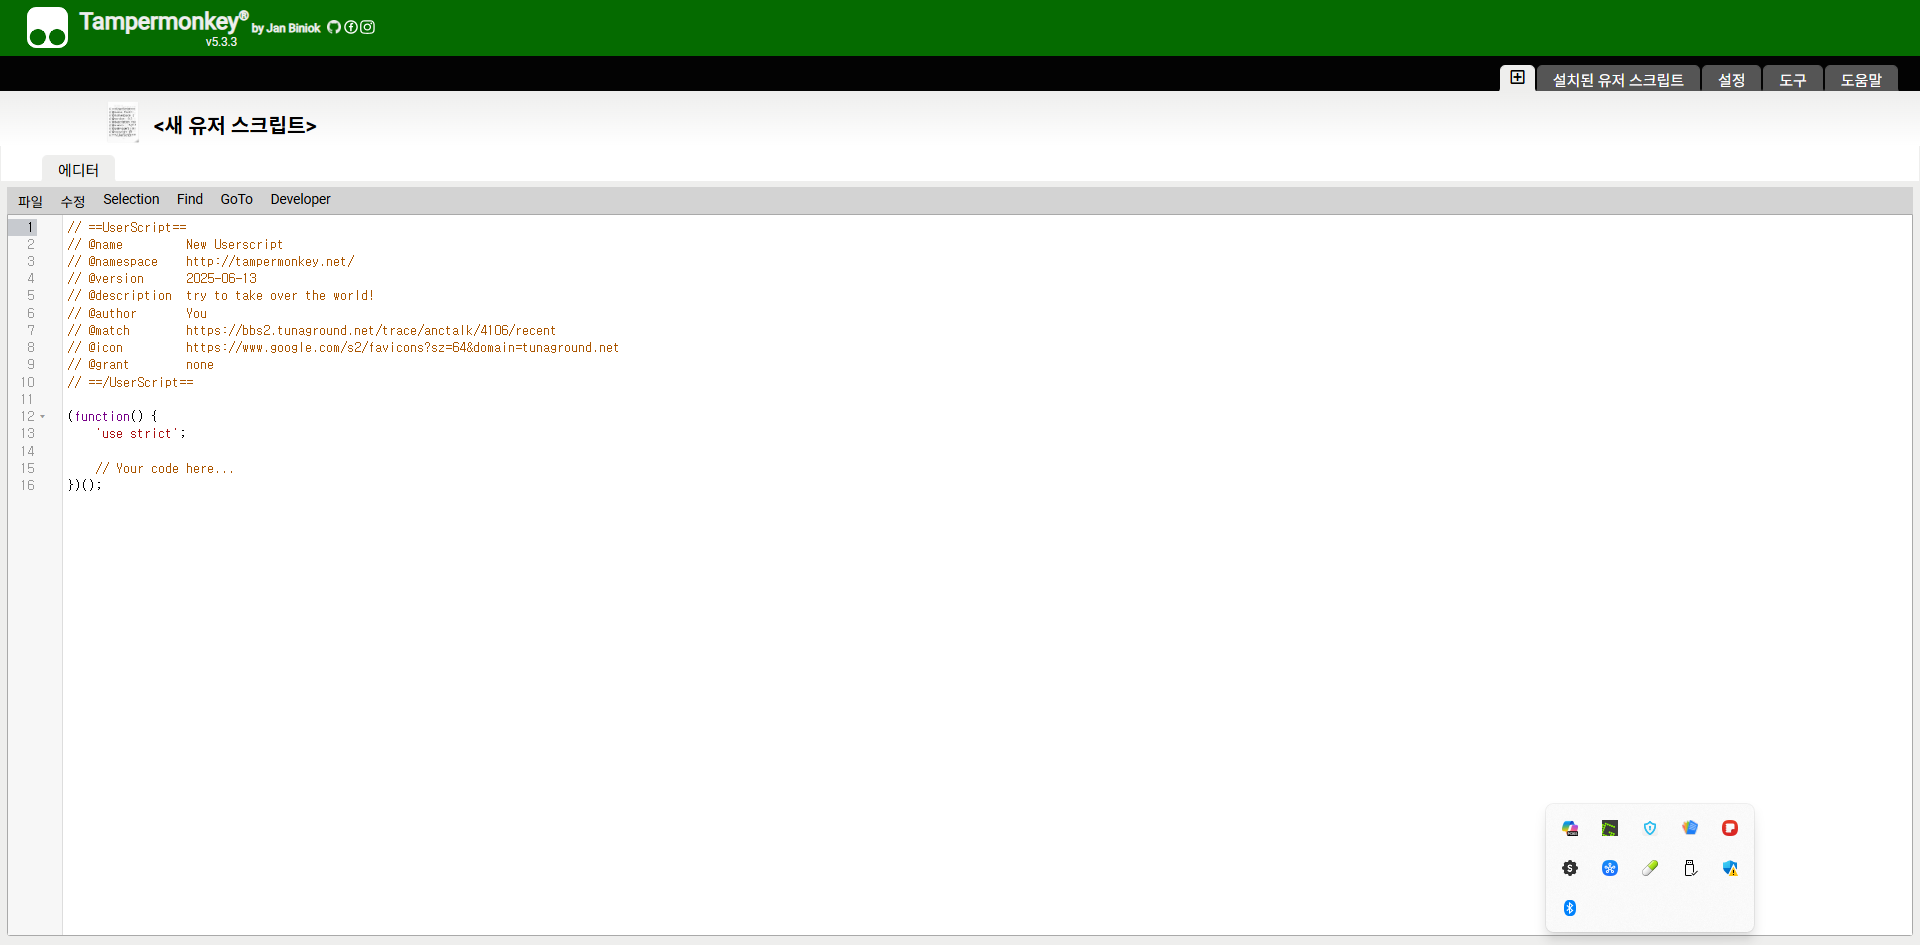Click the green pill tray icon
This screenshot has height=945, width=1920.
tap(1650, 868)
